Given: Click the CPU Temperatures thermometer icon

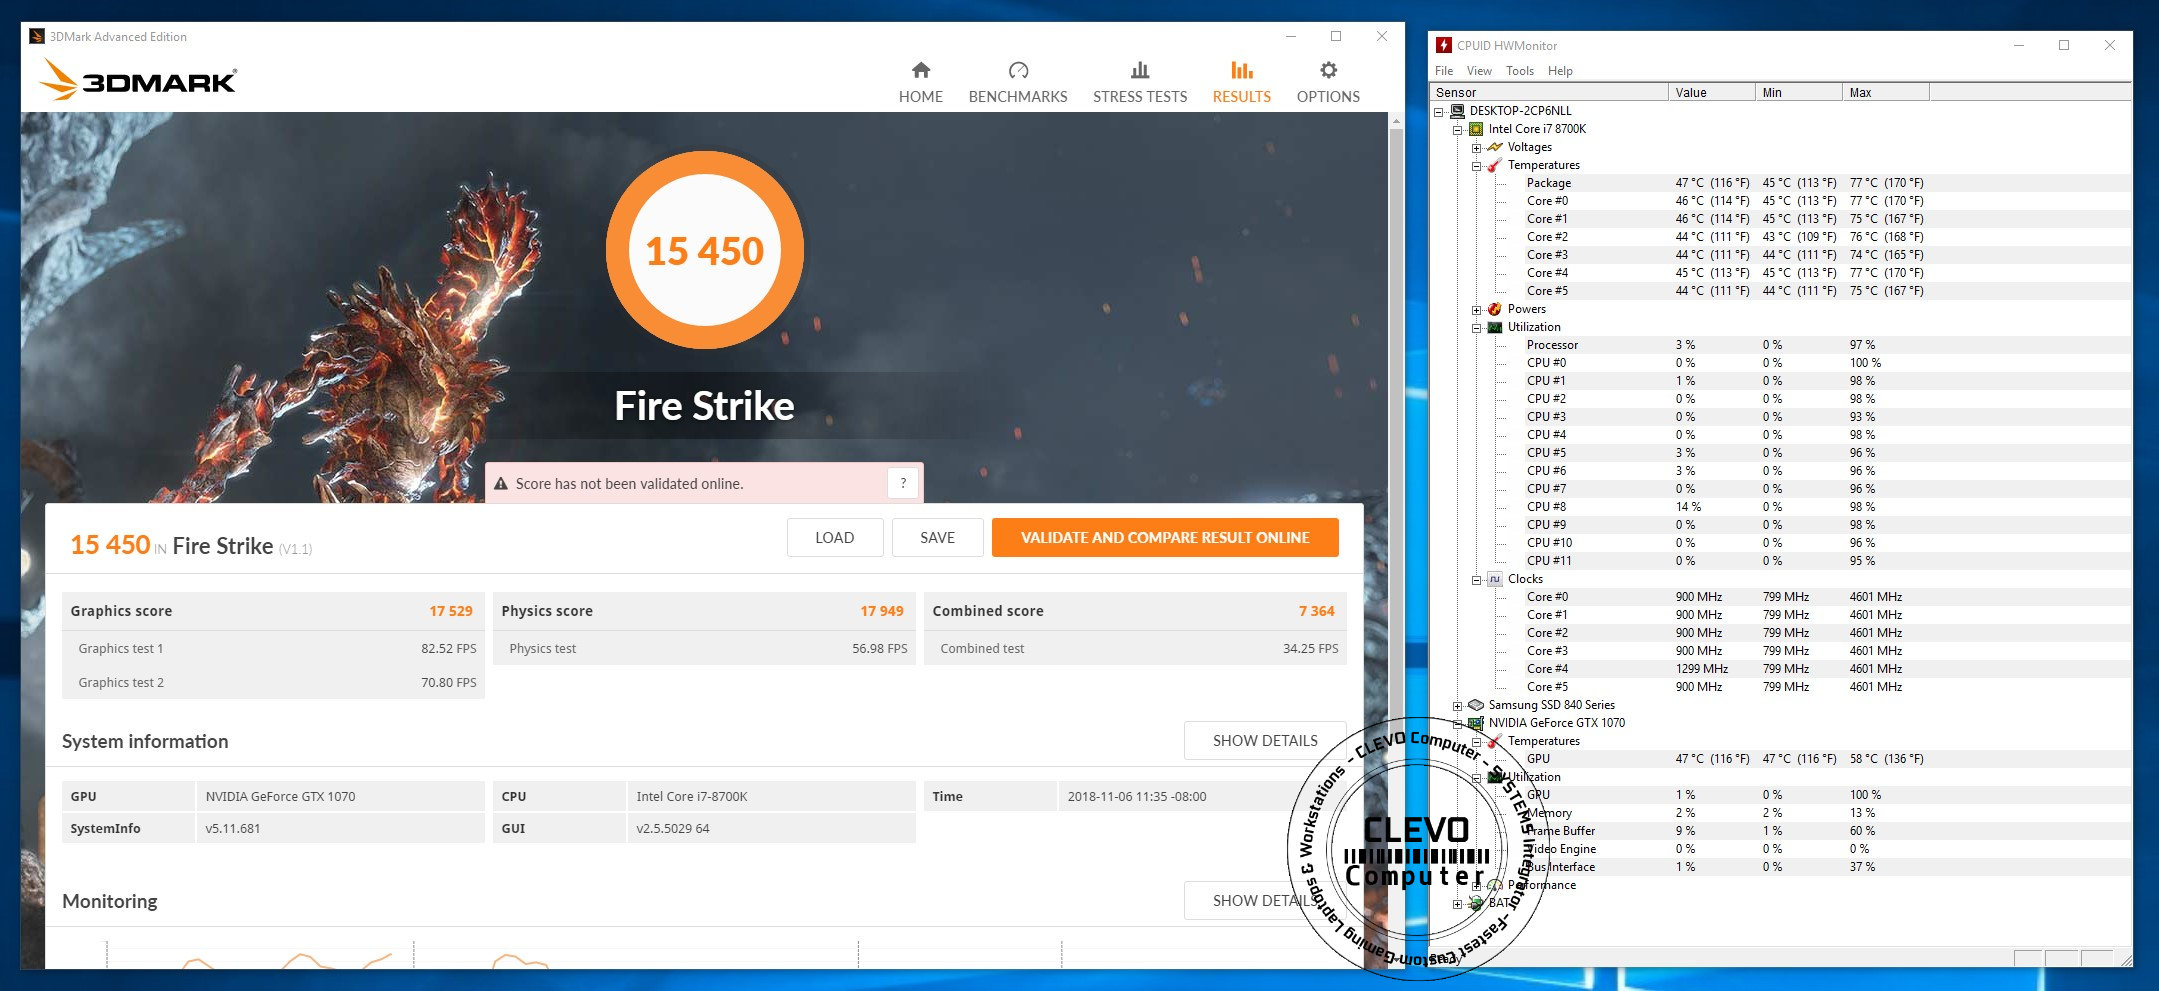Looking at the screenshot, I should 1495,165.
